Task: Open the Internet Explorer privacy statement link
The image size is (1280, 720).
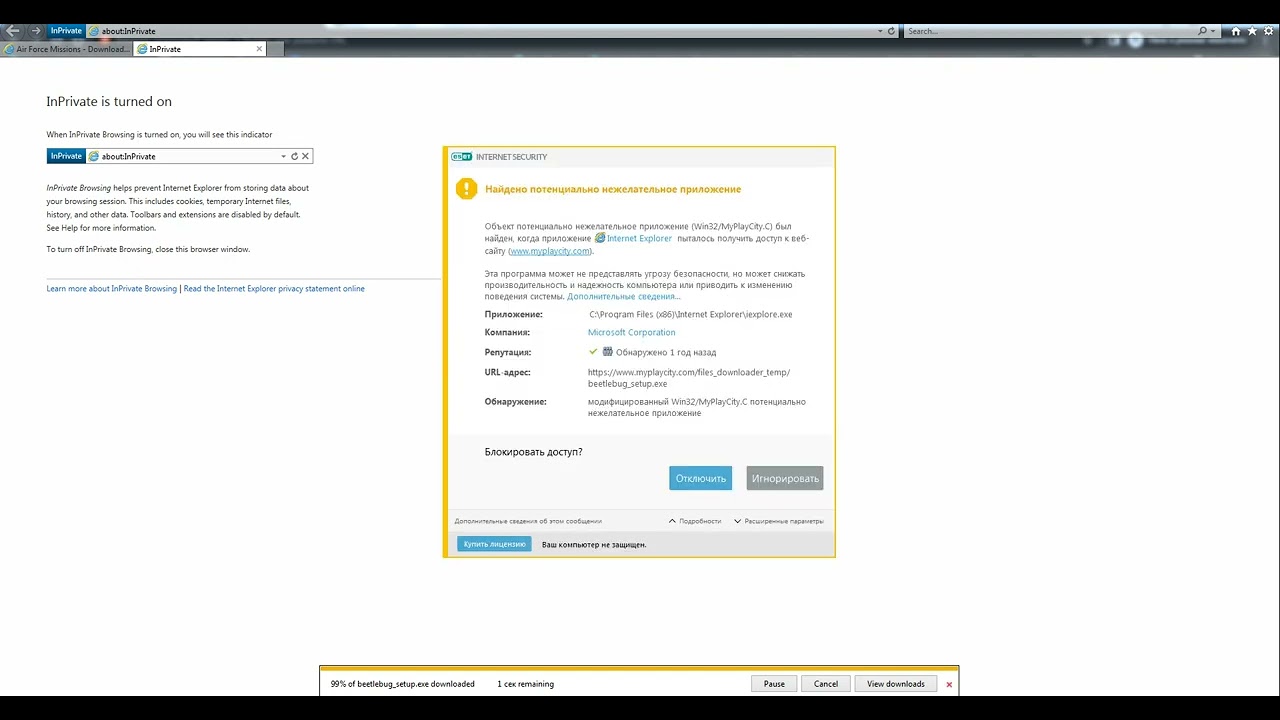Action: pos(274,289)
